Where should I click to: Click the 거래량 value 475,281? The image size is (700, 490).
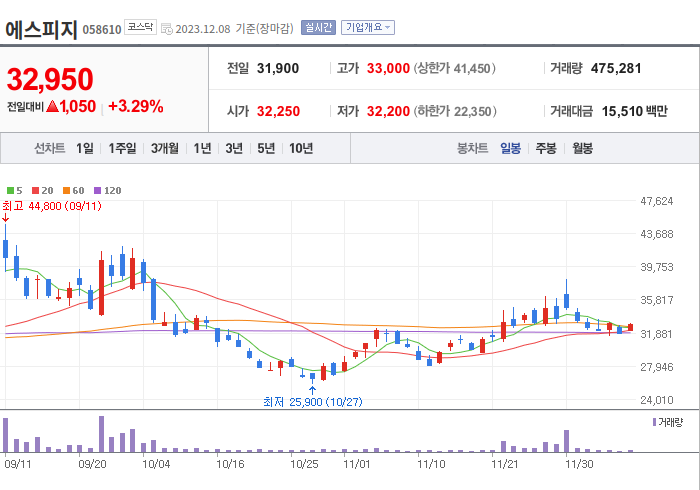coord(616,68)
